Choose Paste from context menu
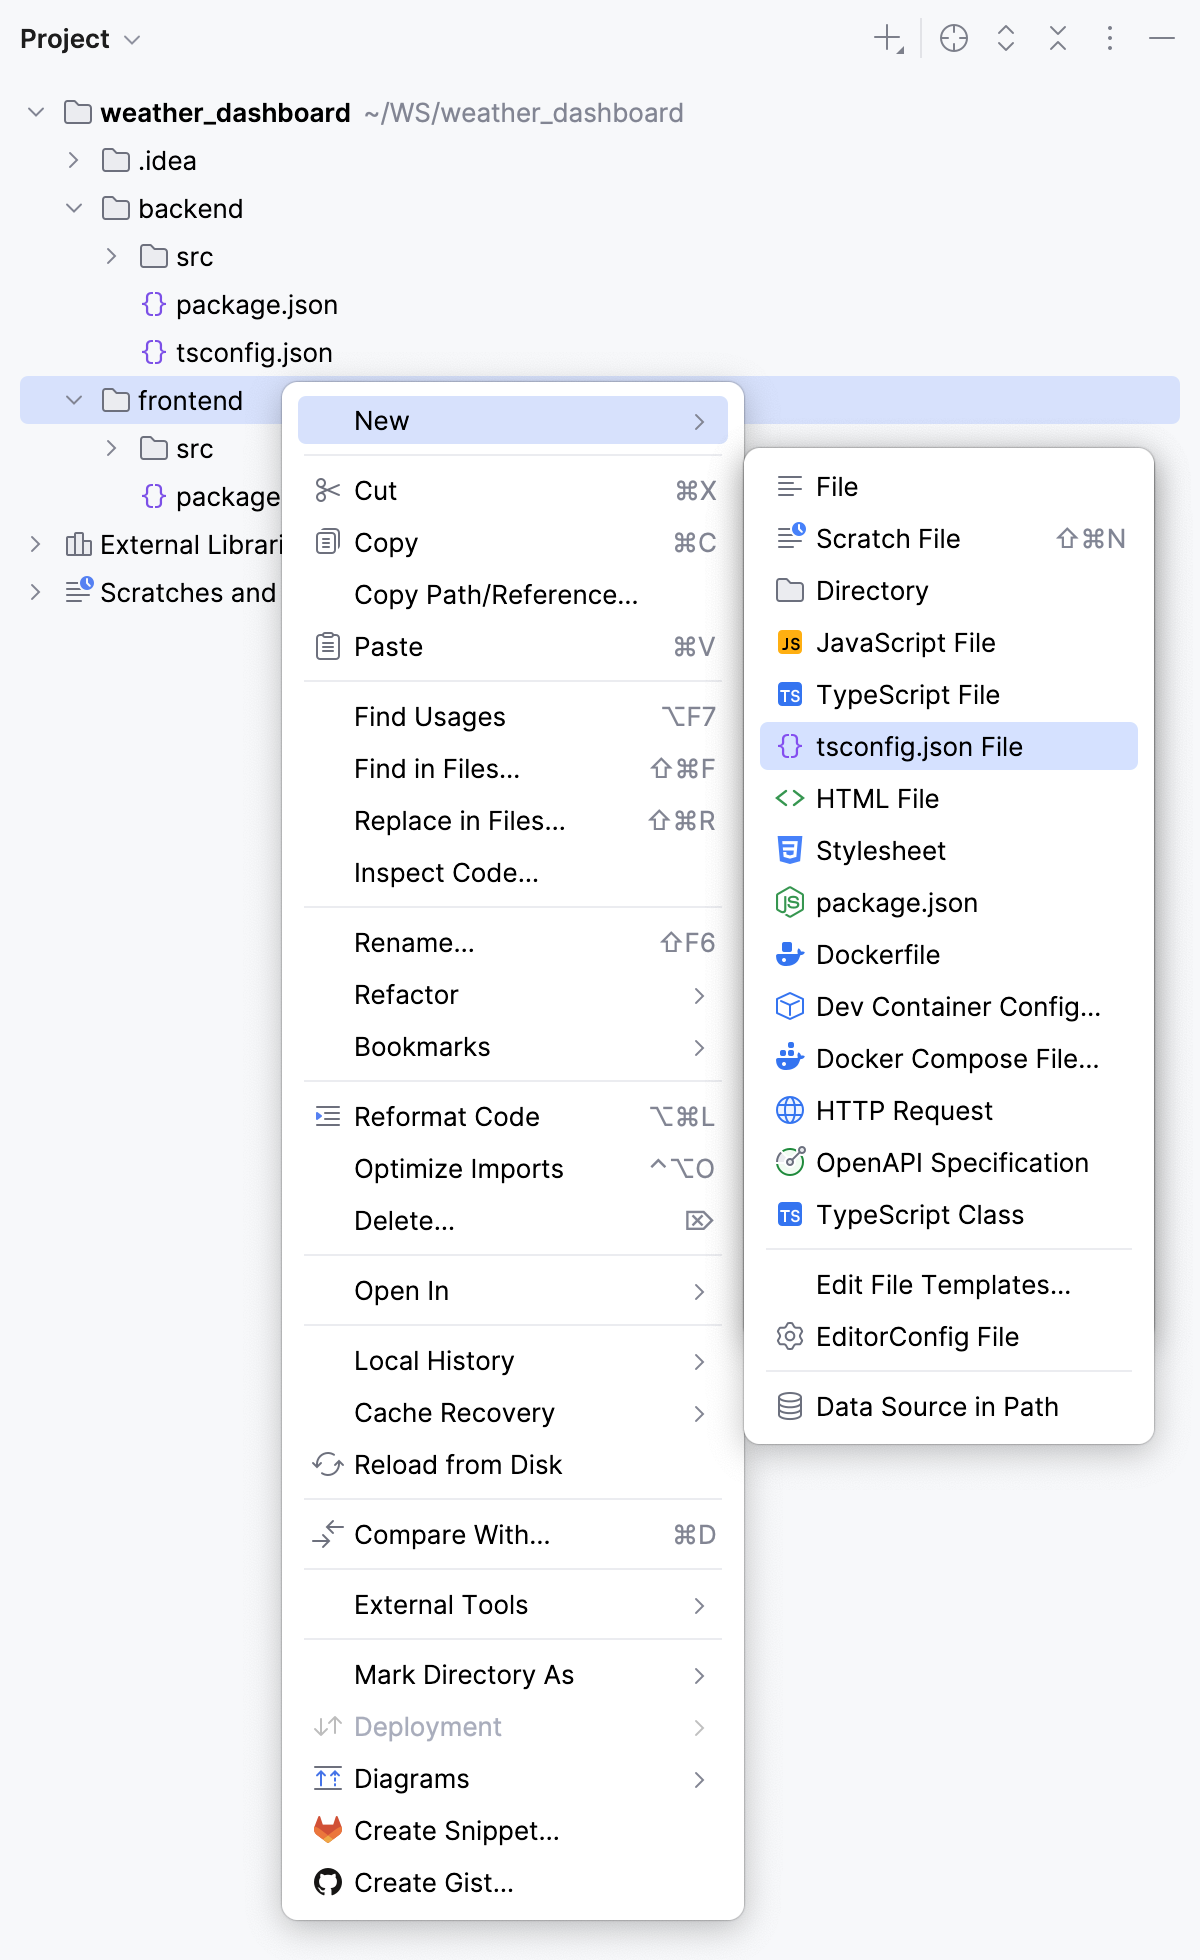1200x1960 pixels. tap(513, 646)
